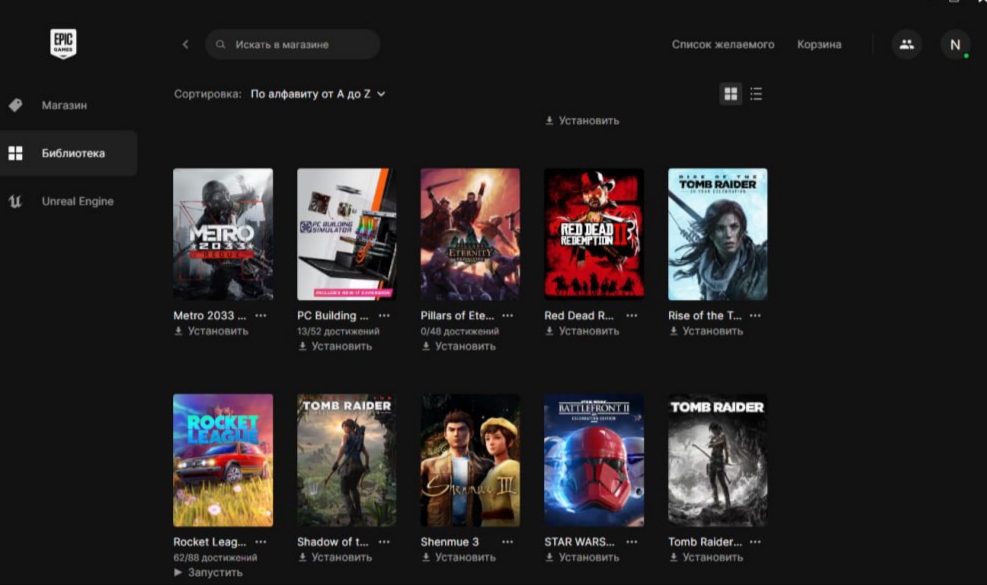Open the Rise of the Tomb Raider cover
This screenshot has width=987, height=585.
[x=718, y=234]
